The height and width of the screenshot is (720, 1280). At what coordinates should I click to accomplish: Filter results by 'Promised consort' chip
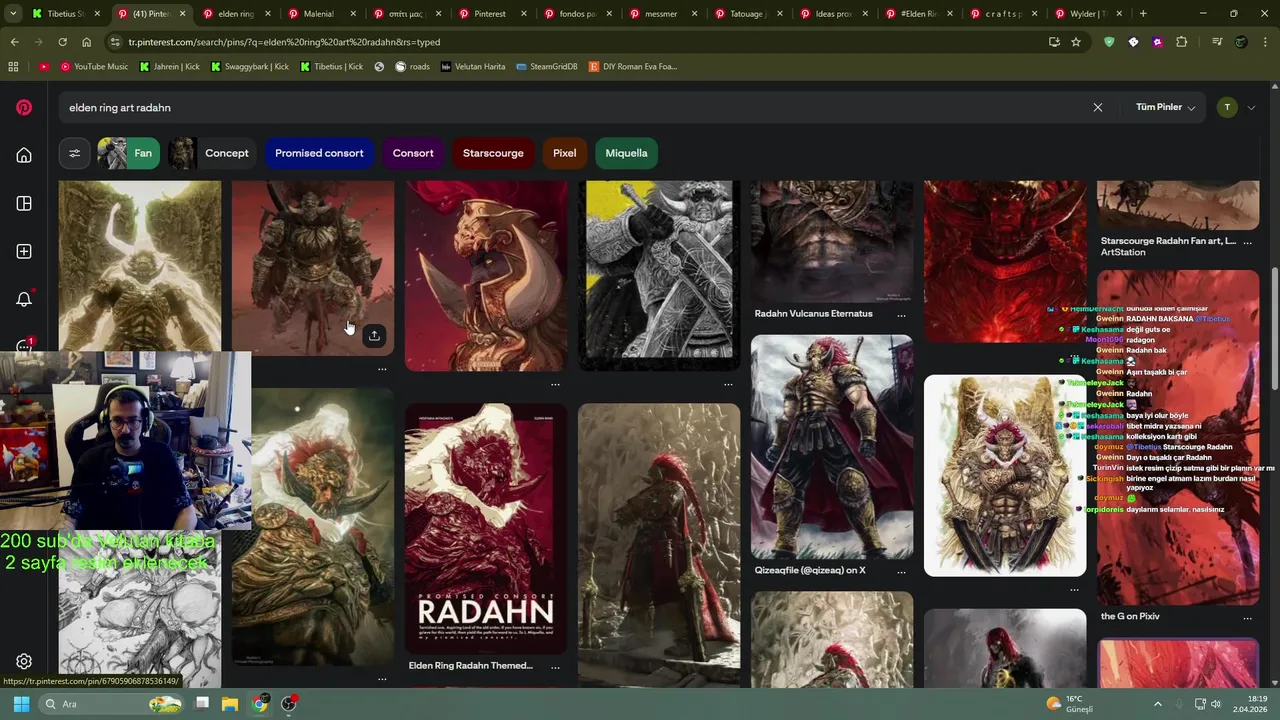tap(319, 153)
